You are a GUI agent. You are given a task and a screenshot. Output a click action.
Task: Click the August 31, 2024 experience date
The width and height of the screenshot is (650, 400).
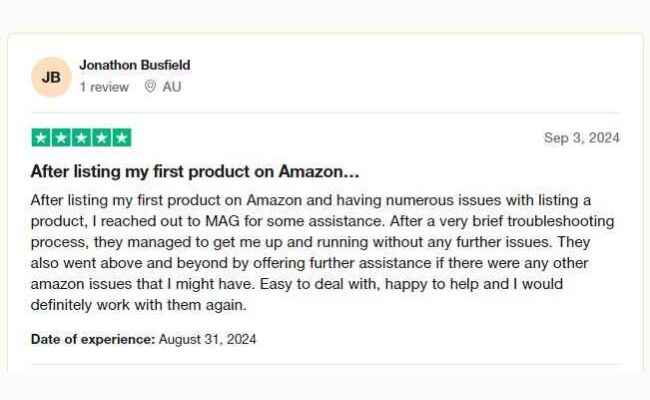208,339
